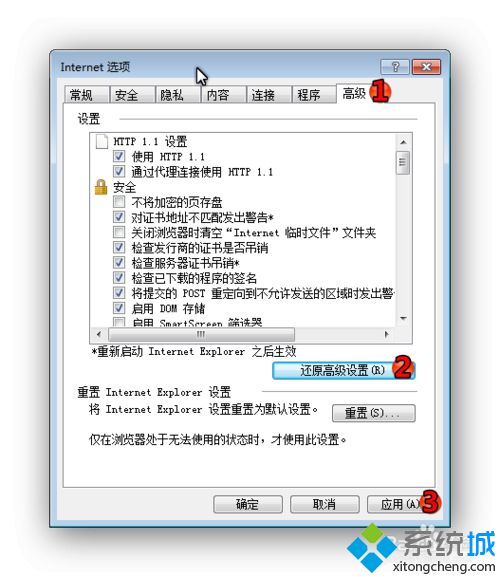
Task: Close the Internet 选项 dialog
Action: [426, 67]
